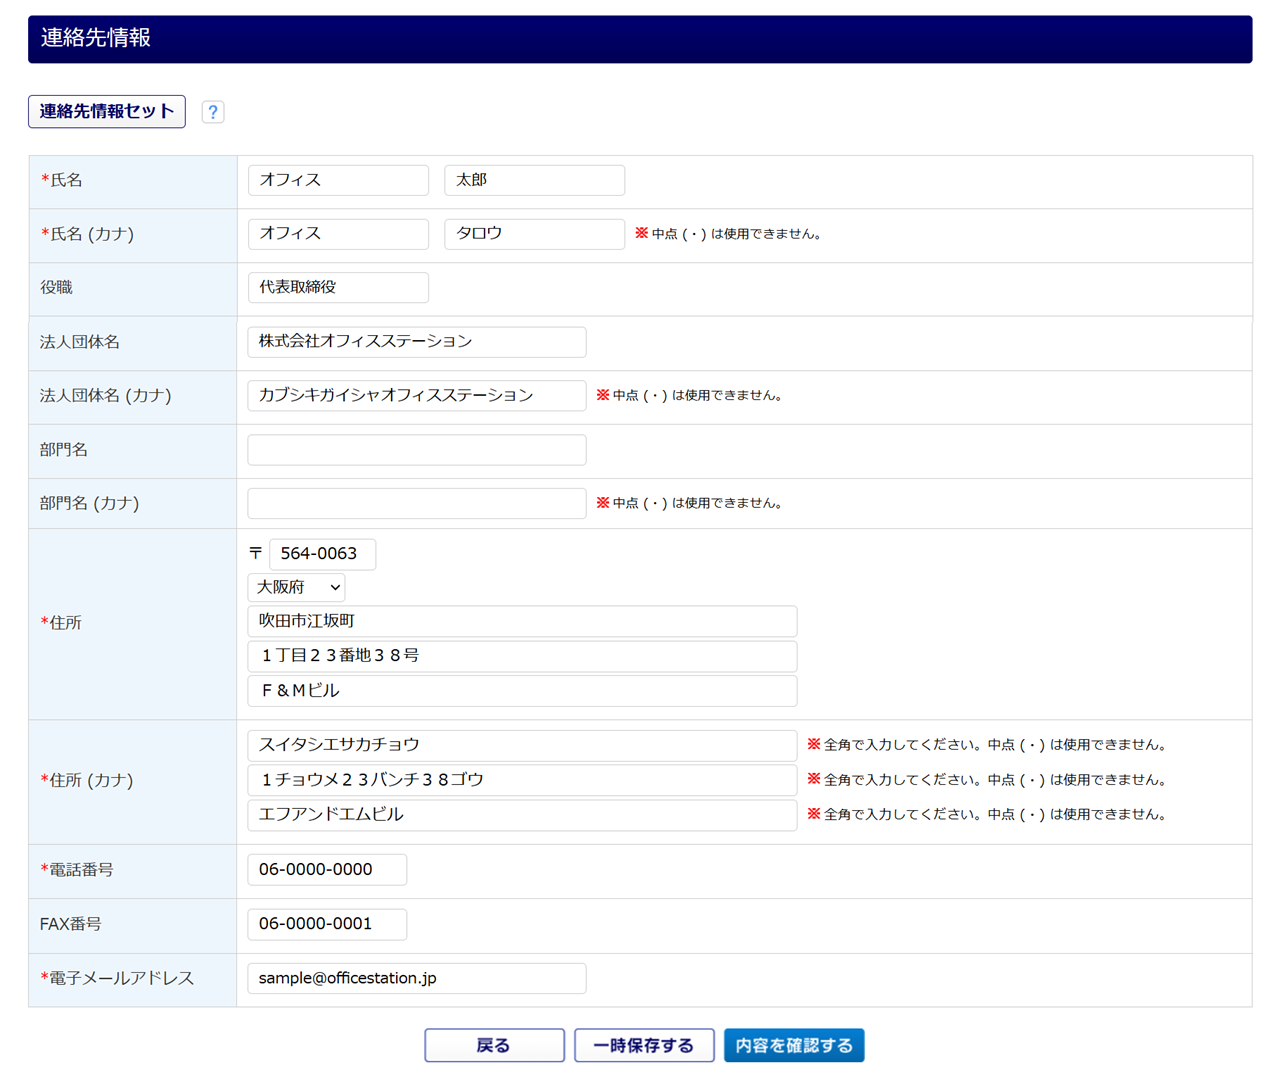Click the building name field Ｆ＆Ｍビル
The height and width of the screenshot is (1083, 1280).
tap(521, 691)
